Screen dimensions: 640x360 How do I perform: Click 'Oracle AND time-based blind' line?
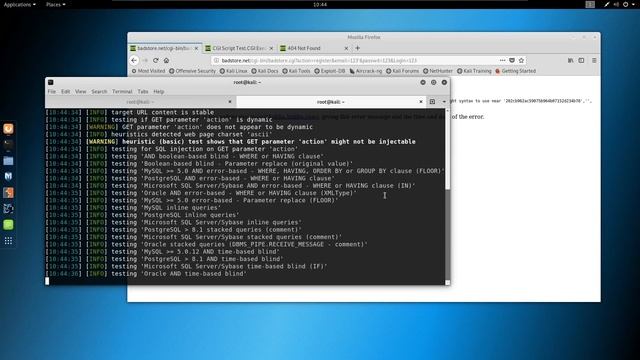(x=146, y=274)
